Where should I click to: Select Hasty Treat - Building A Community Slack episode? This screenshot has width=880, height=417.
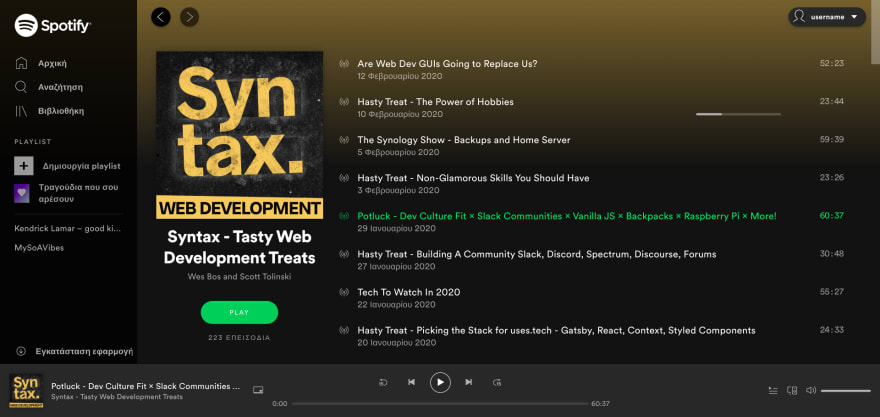pos(537,254)
